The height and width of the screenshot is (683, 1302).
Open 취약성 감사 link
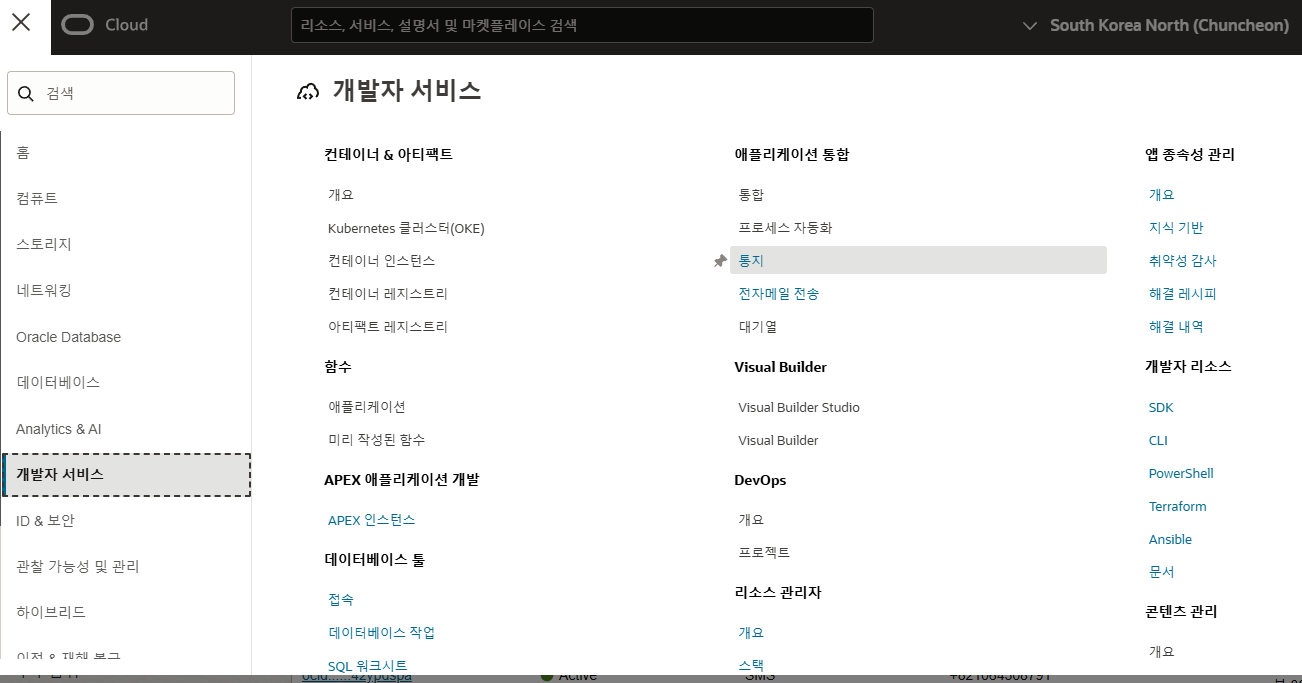point(1183,261)
